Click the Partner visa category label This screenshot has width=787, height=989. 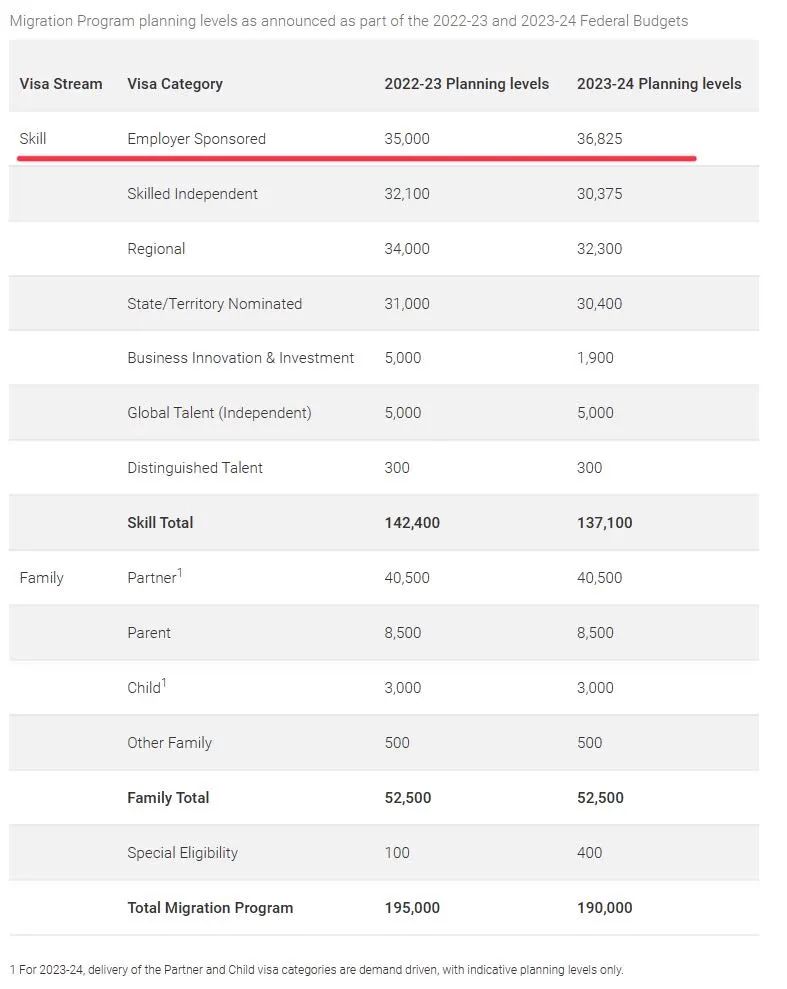[152, 578]
